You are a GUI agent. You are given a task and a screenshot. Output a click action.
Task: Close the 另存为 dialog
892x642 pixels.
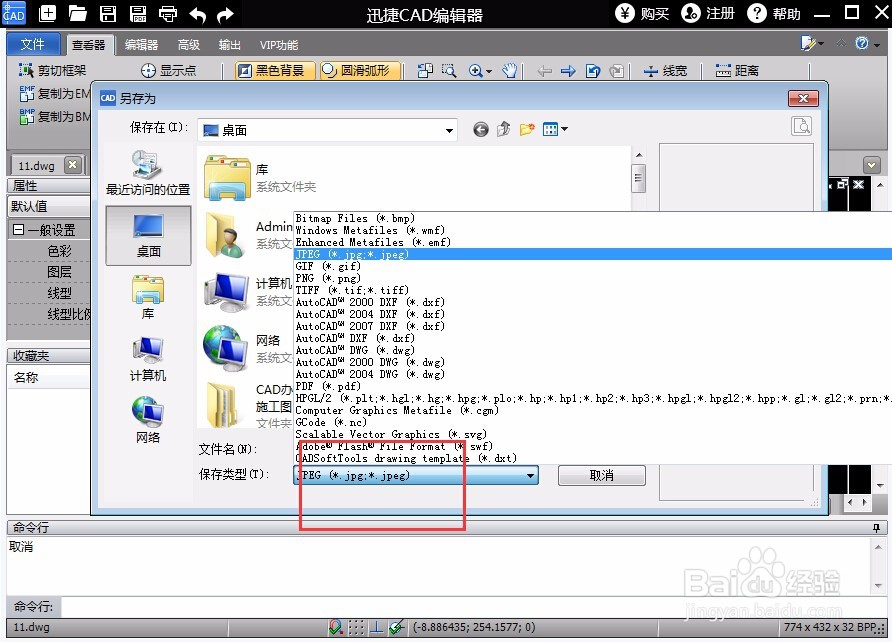coord(803,98)
